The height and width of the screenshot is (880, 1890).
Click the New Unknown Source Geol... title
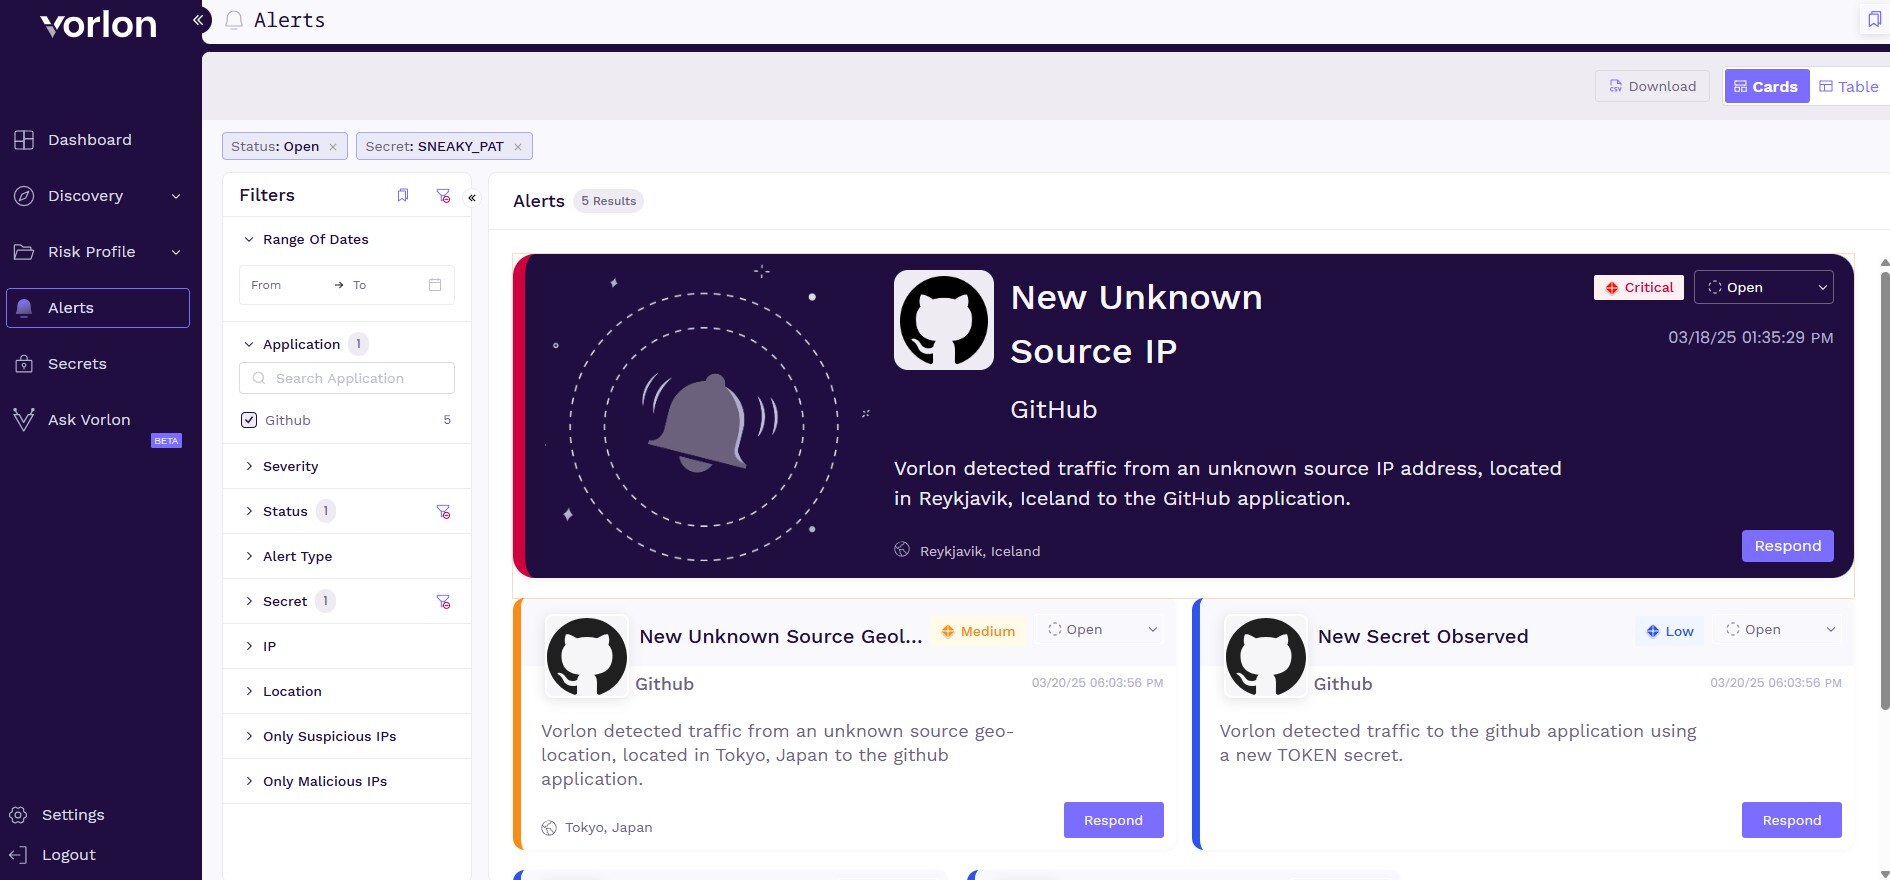click(x=781, y=637)
